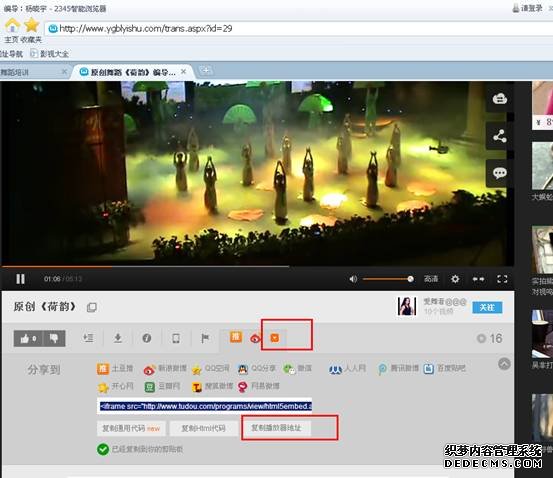Screen dimensions: 553x478
Task: Open the player settings gear
Action: tap(455, 279)
